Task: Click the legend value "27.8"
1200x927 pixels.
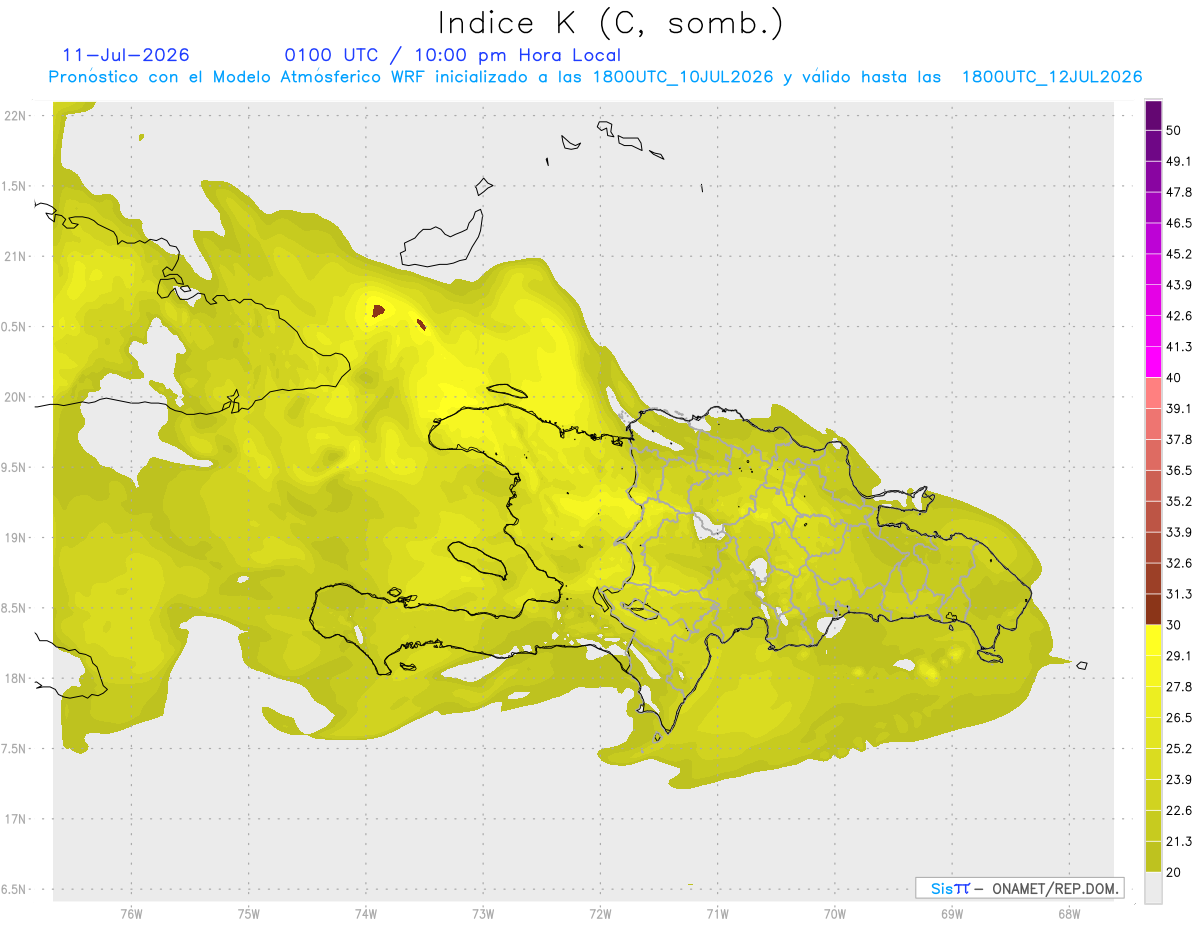Action: coord(1179,687)
